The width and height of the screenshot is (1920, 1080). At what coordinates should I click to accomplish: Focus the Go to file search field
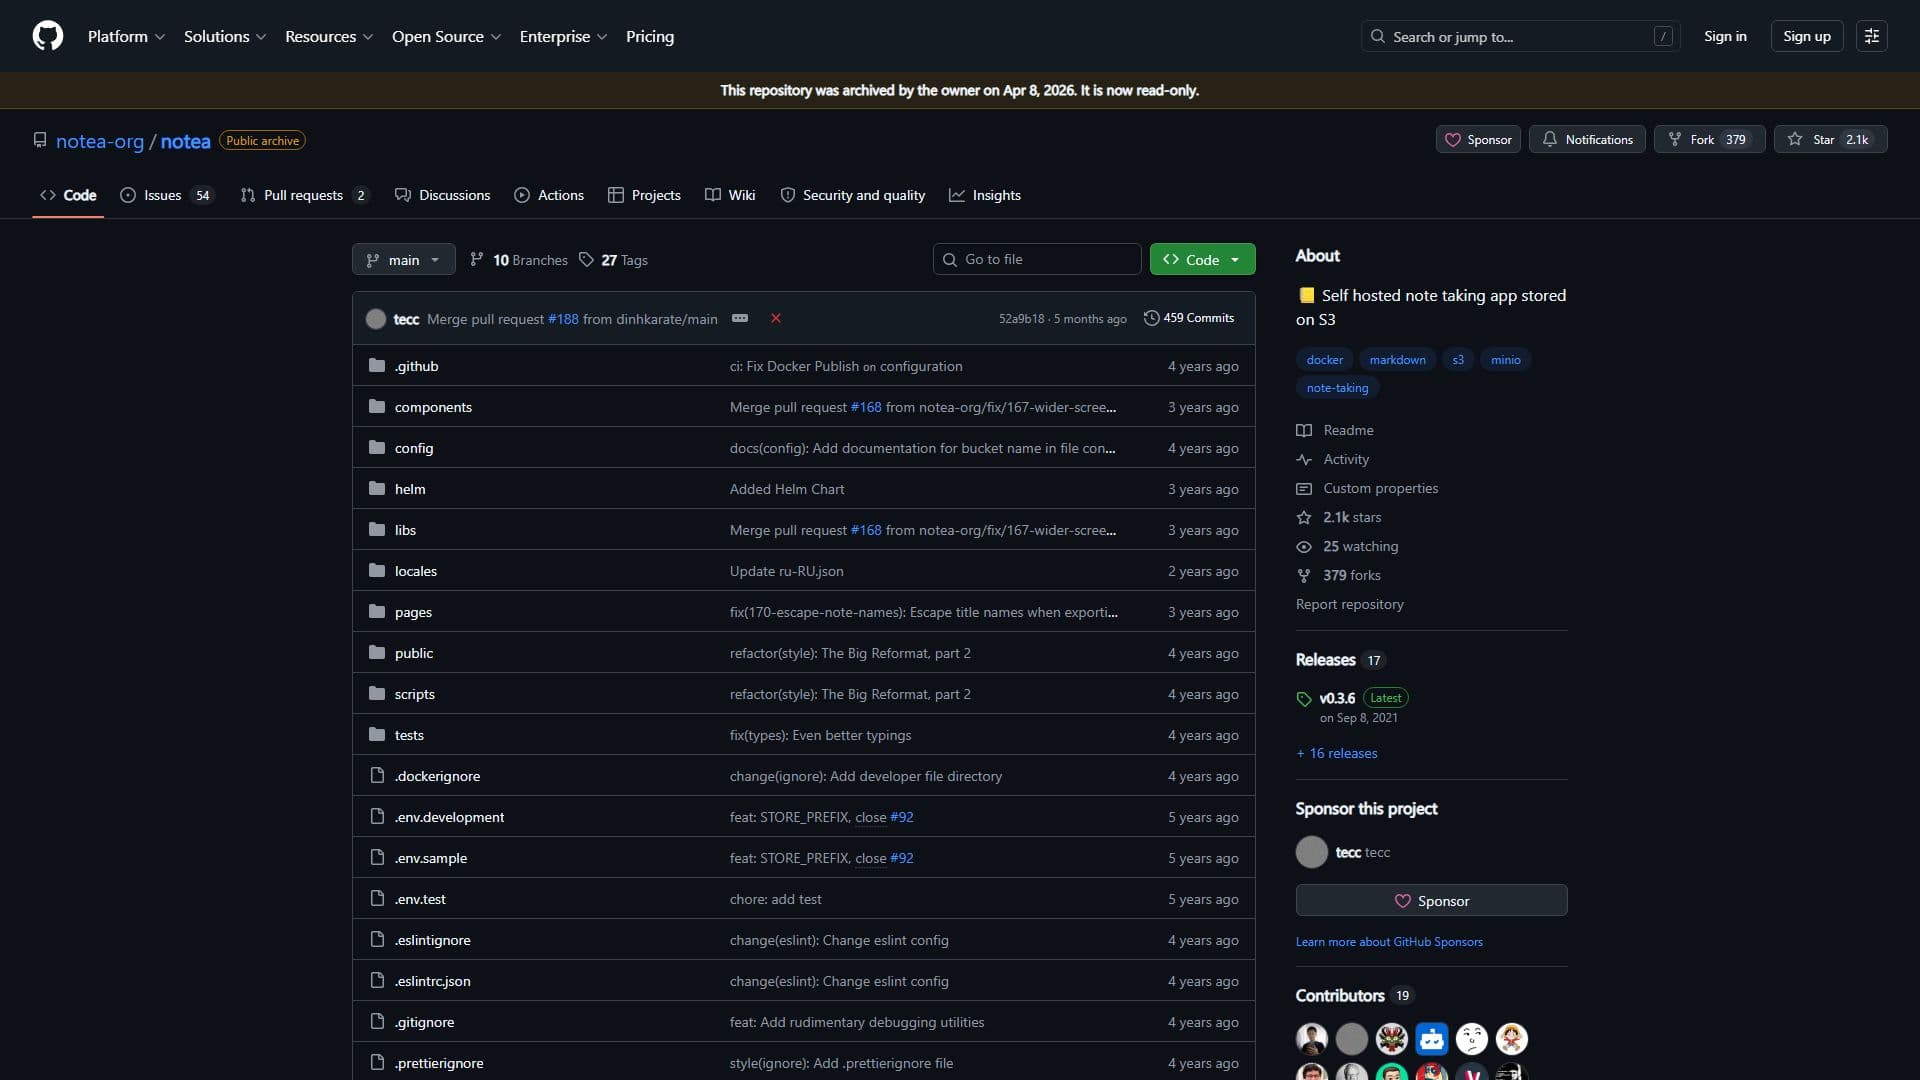click(1037, 259)
